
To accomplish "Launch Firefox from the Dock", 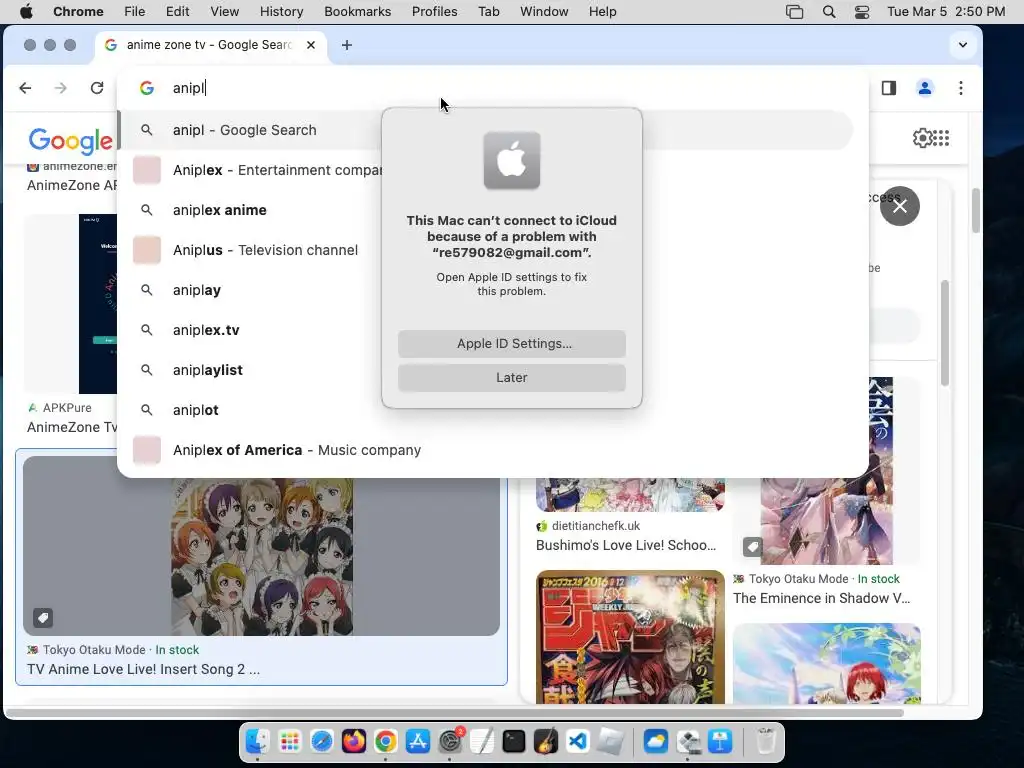I will click(x=353, y=742).
